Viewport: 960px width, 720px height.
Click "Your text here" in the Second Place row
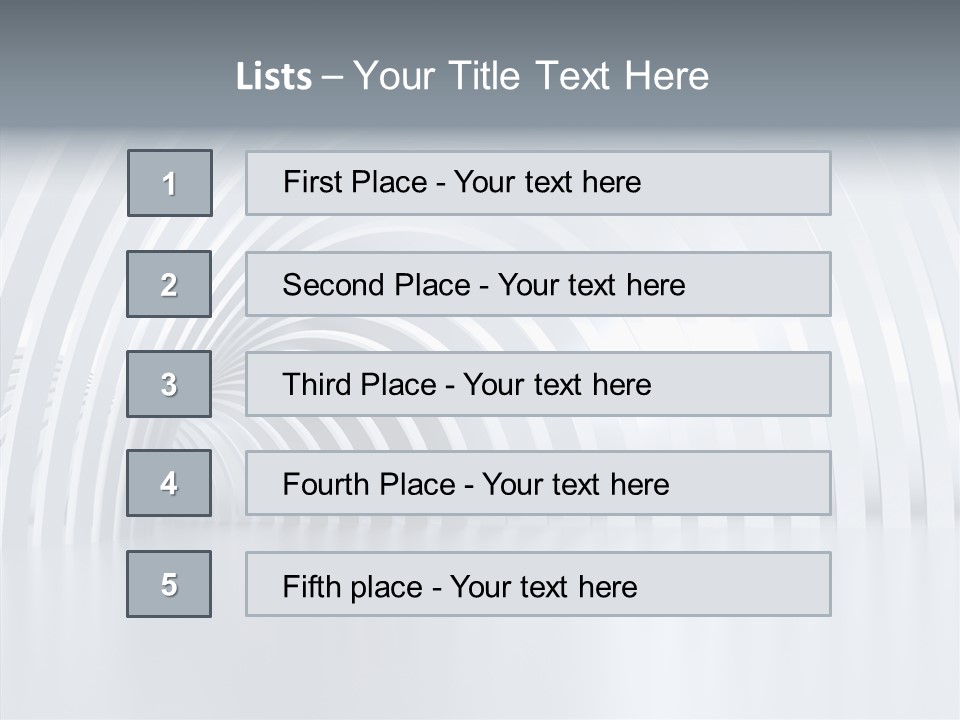pos(591,285)
